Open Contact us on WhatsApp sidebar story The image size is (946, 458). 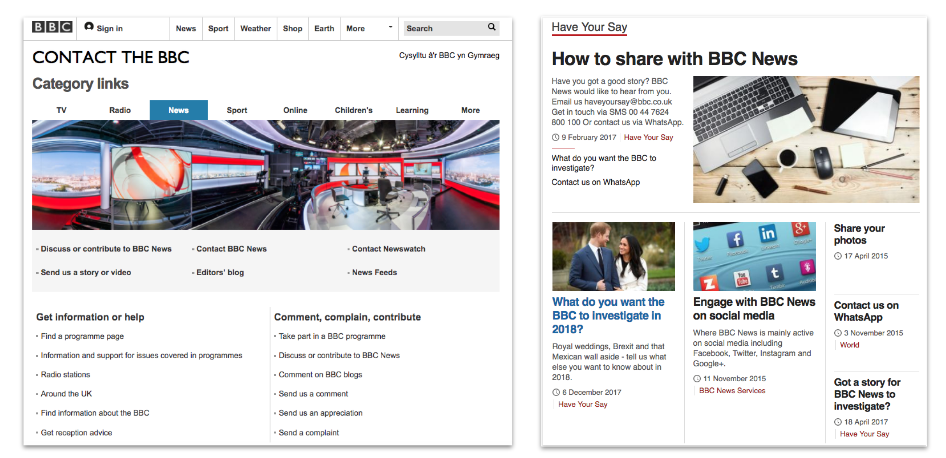point(866,311)
